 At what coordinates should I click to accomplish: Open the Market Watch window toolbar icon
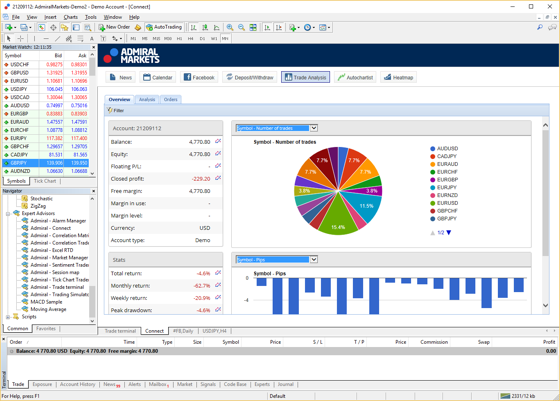pos(41,27)
